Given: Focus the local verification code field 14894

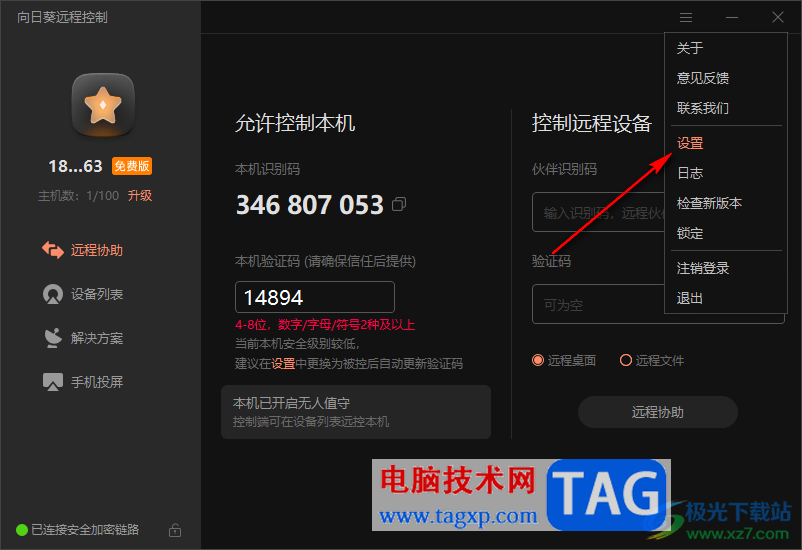Looking at the screenshot, I should [x=315, y=297].
